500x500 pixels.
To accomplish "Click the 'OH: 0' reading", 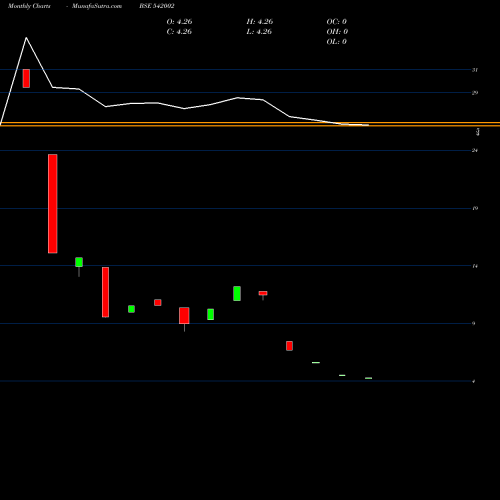I will pyautogui.click(x=337, y=32).
